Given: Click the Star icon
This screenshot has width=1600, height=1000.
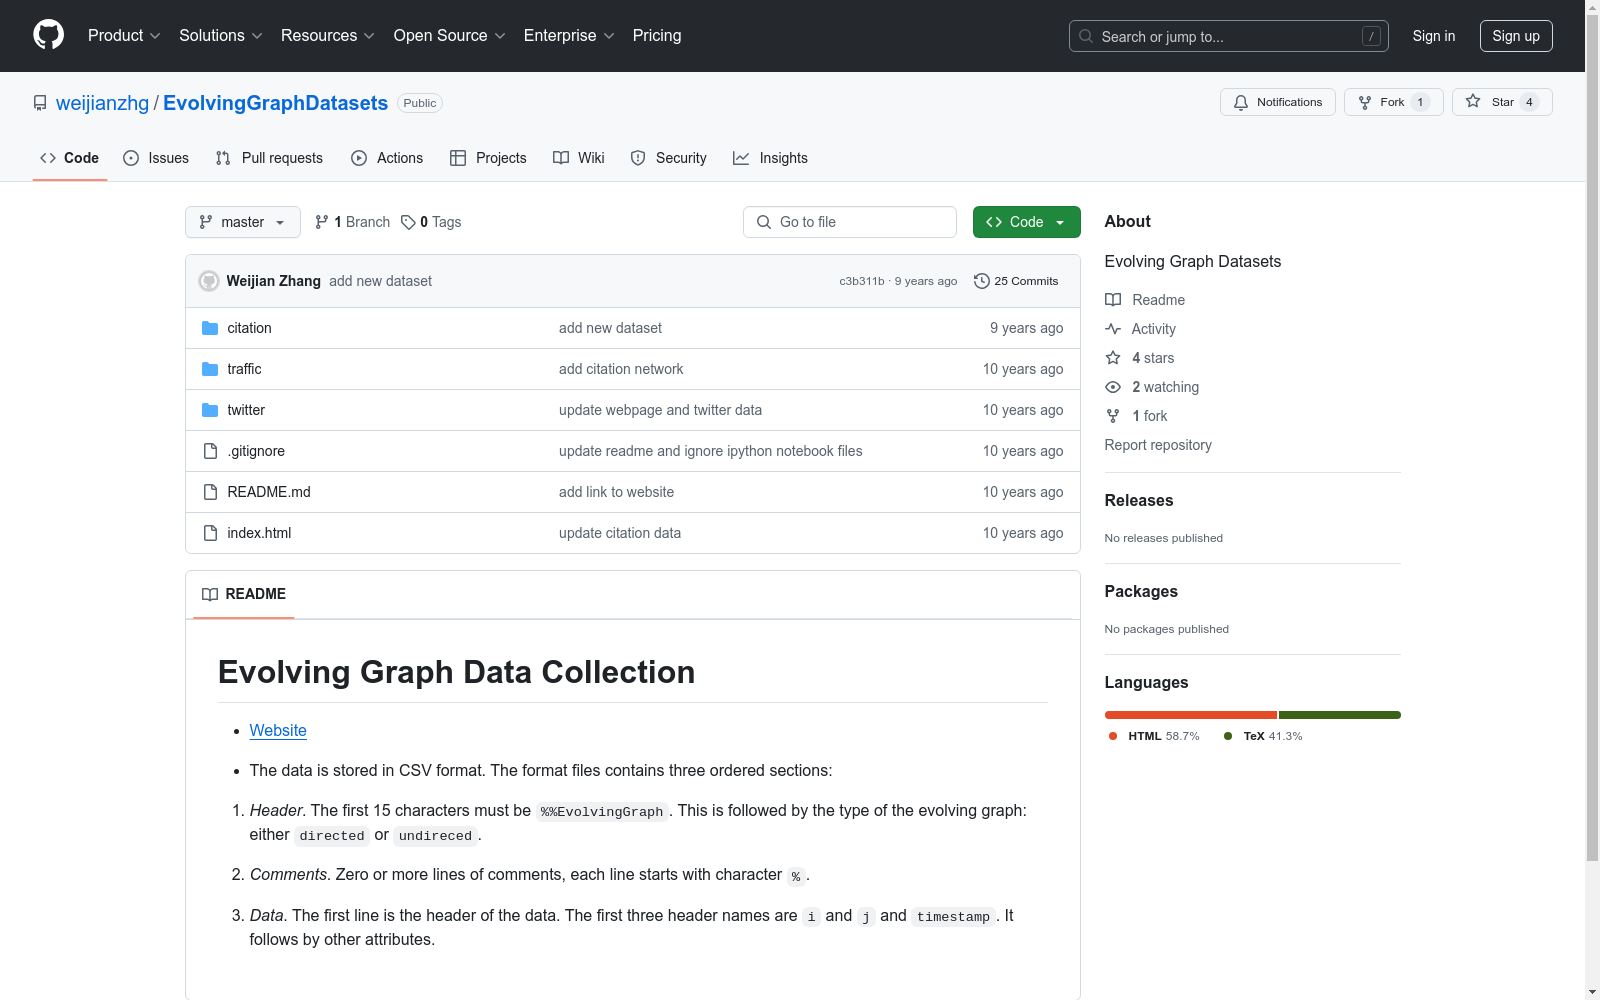Looking at the screenshot, I should 1473,101.
